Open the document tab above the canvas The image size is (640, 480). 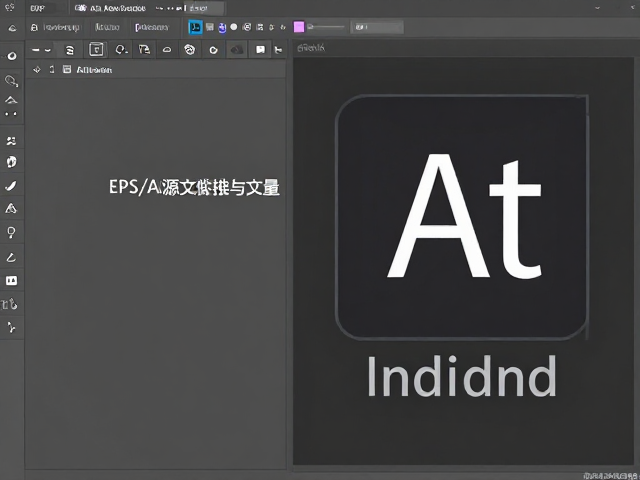click(311, 48)
